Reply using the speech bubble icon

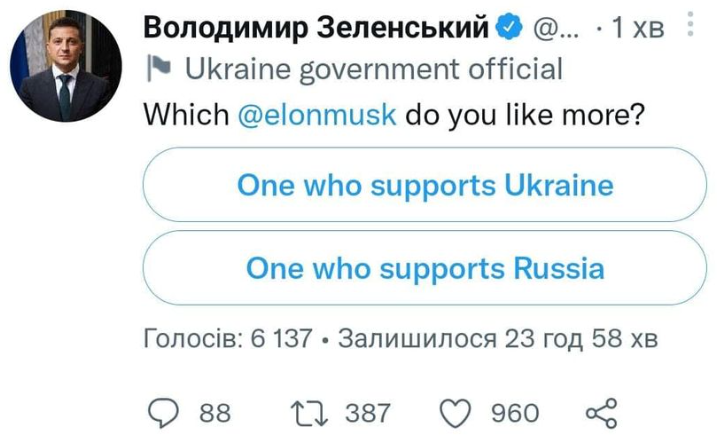coord(164,412)
